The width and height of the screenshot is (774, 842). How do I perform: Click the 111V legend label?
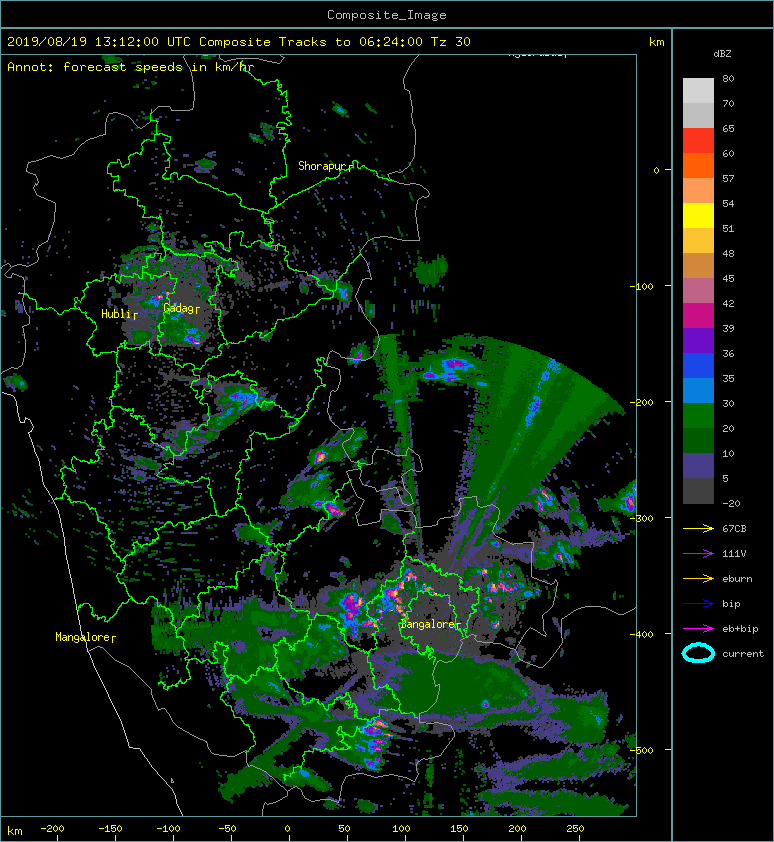tap(734, 554)
